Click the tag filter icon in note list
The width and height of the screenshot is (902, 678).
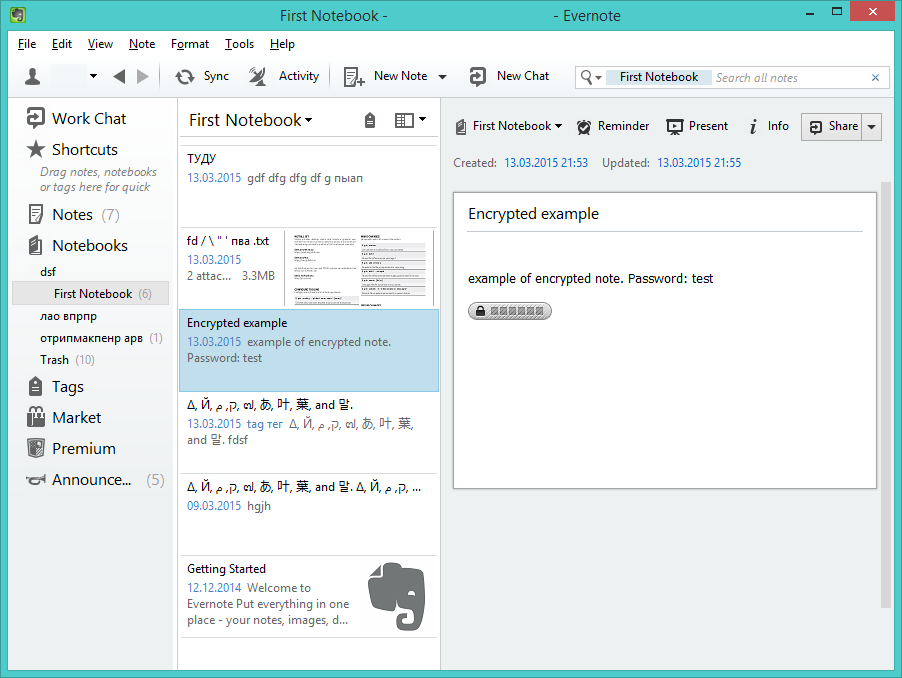pyautogui.click(x=370, y=120)
